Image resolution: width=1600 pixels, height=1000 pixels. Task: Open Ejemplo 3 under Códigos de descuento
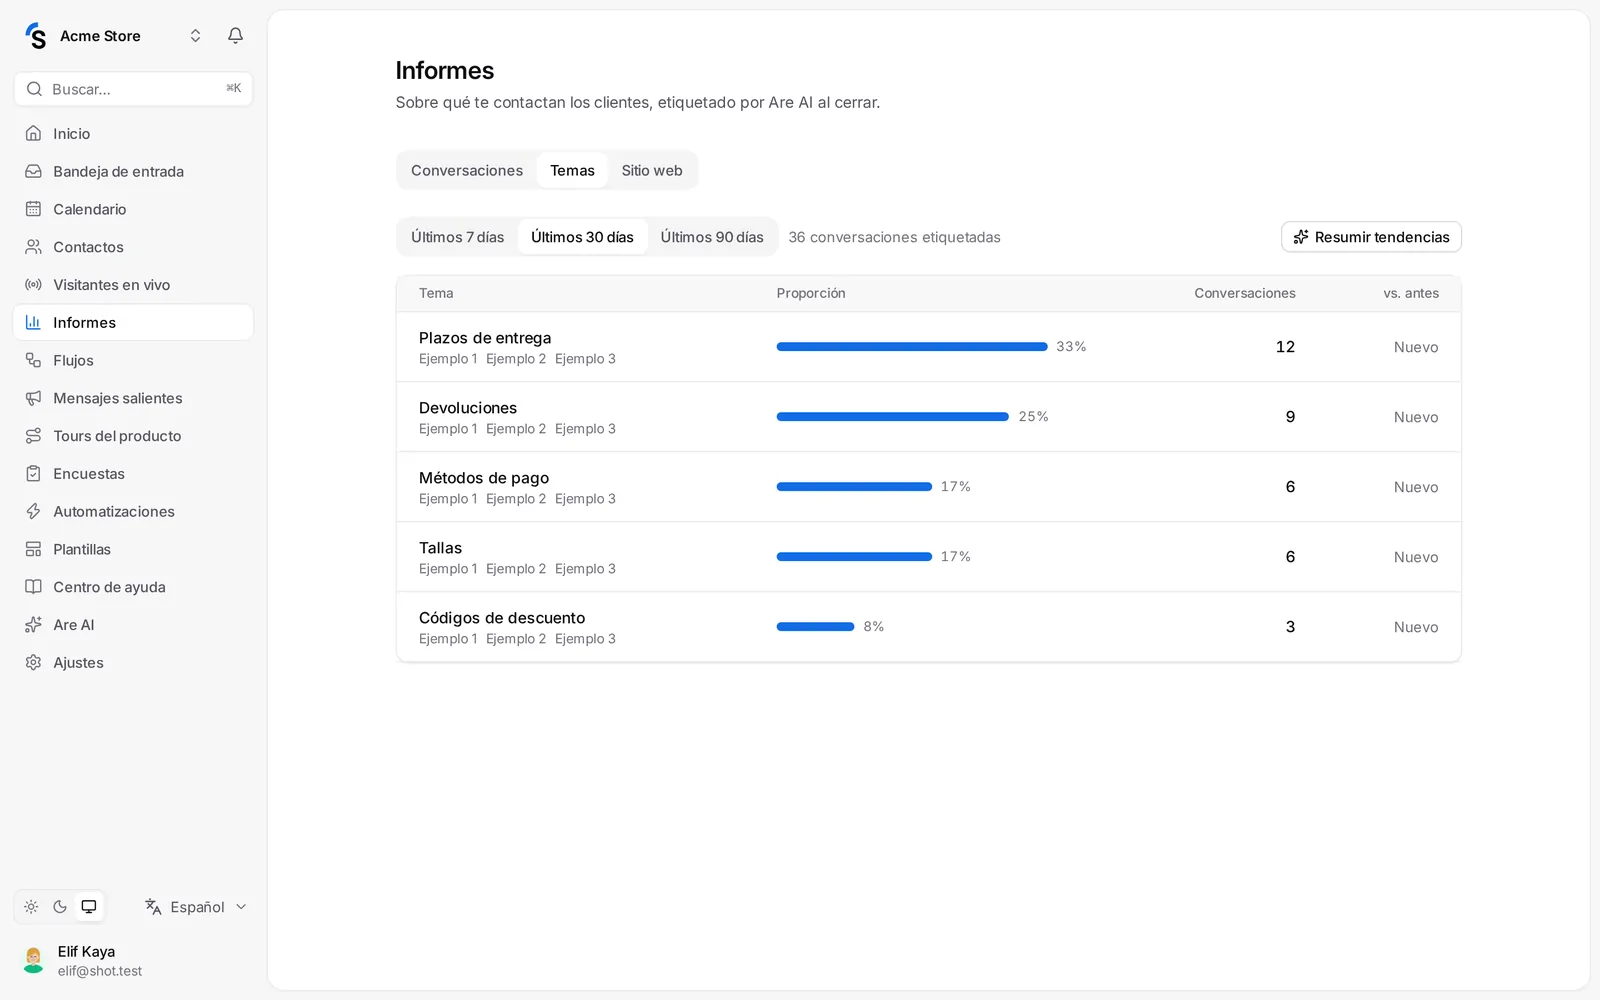585,639
